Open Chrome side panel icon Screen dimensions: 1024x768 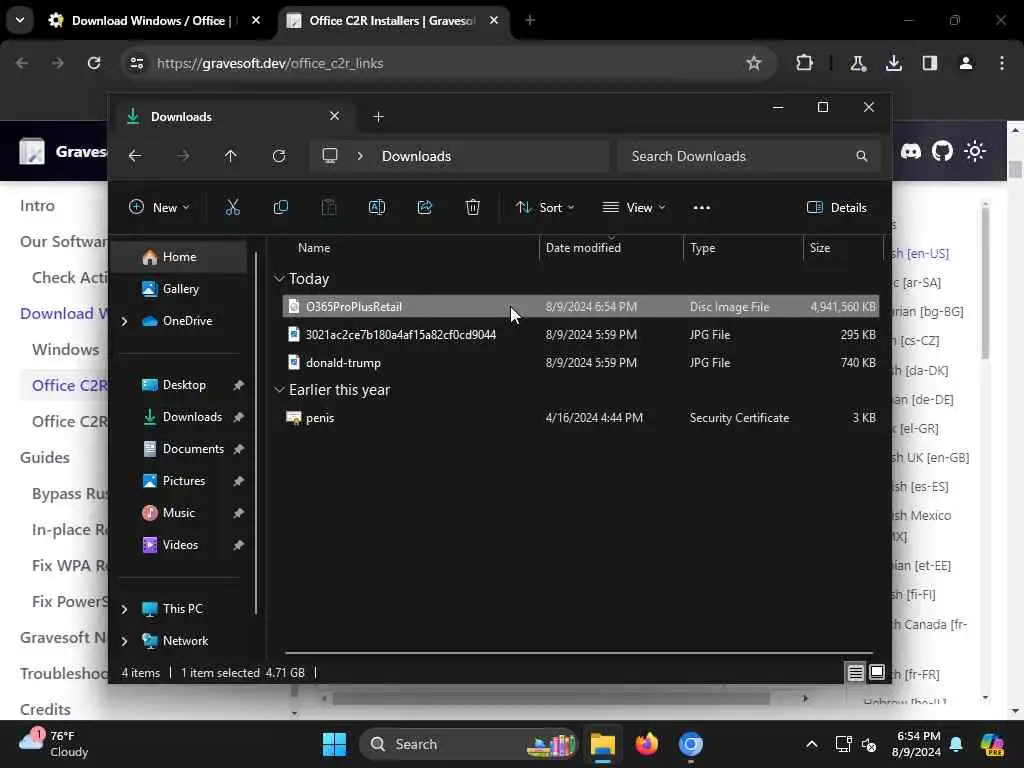pos(930,63)
